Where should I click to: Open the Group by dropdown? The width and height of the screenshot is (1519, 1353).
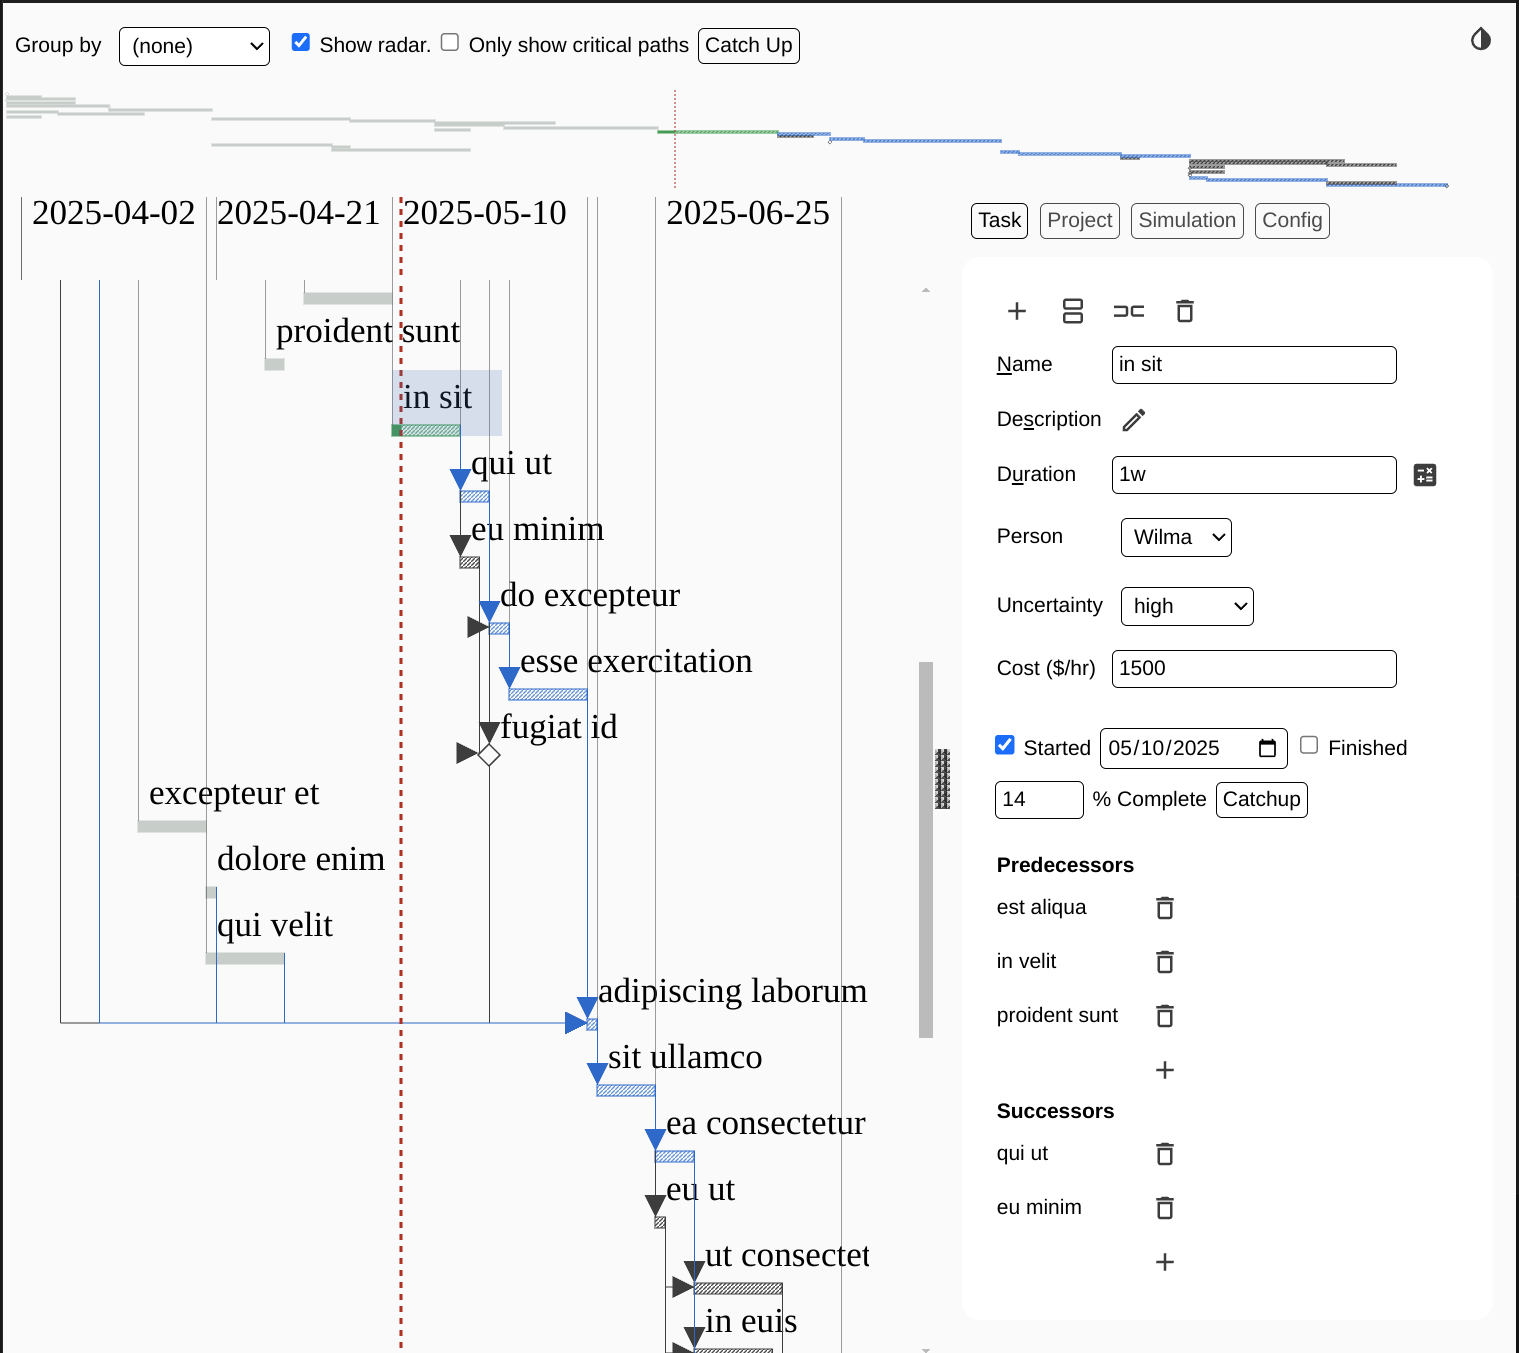[194, 46]
